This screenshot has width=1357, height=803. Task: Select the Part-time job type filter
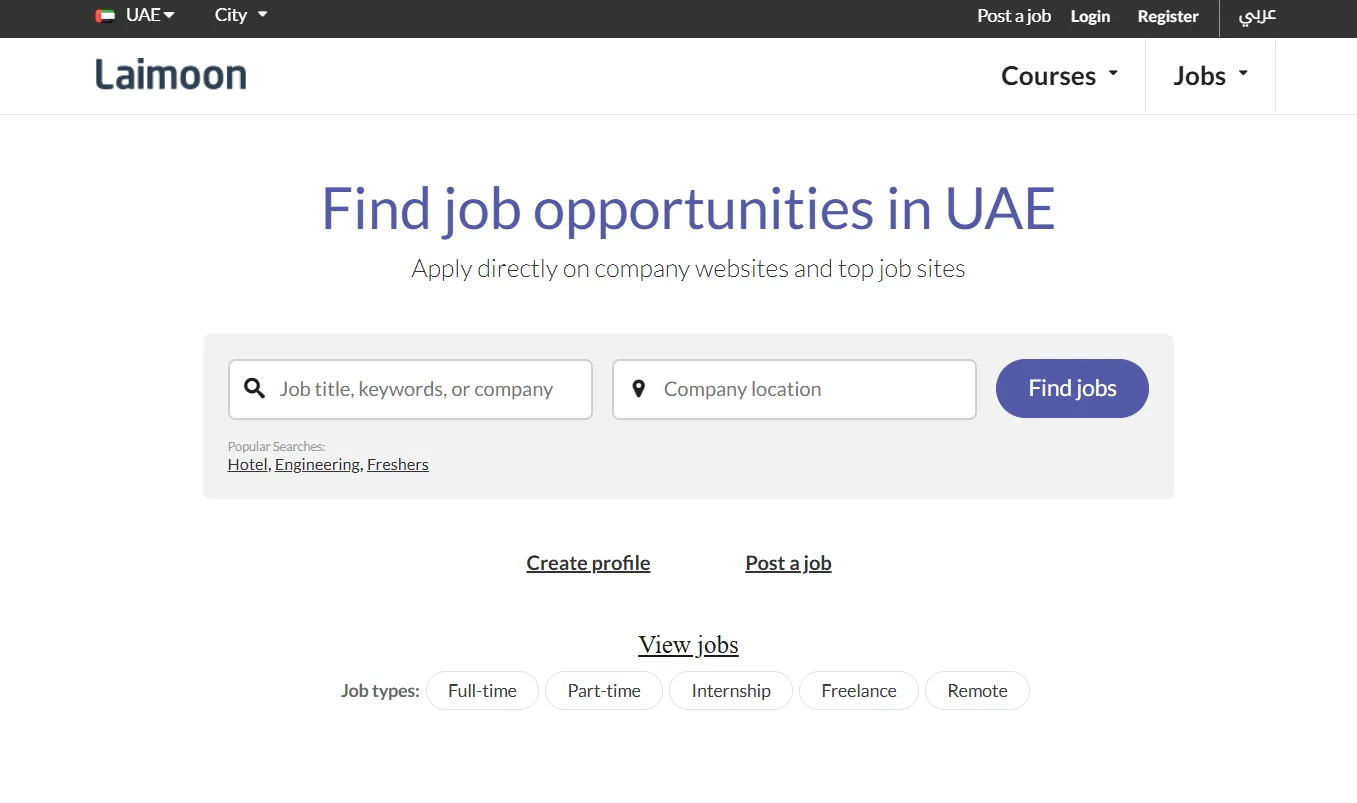[x=603, y=690]
